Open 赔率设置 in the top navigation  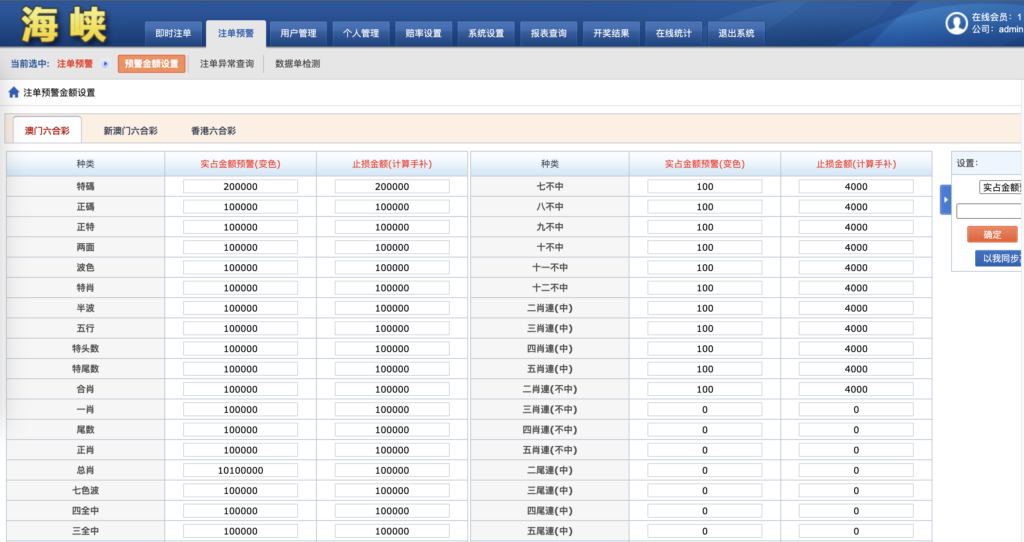(x=423, y=33)
